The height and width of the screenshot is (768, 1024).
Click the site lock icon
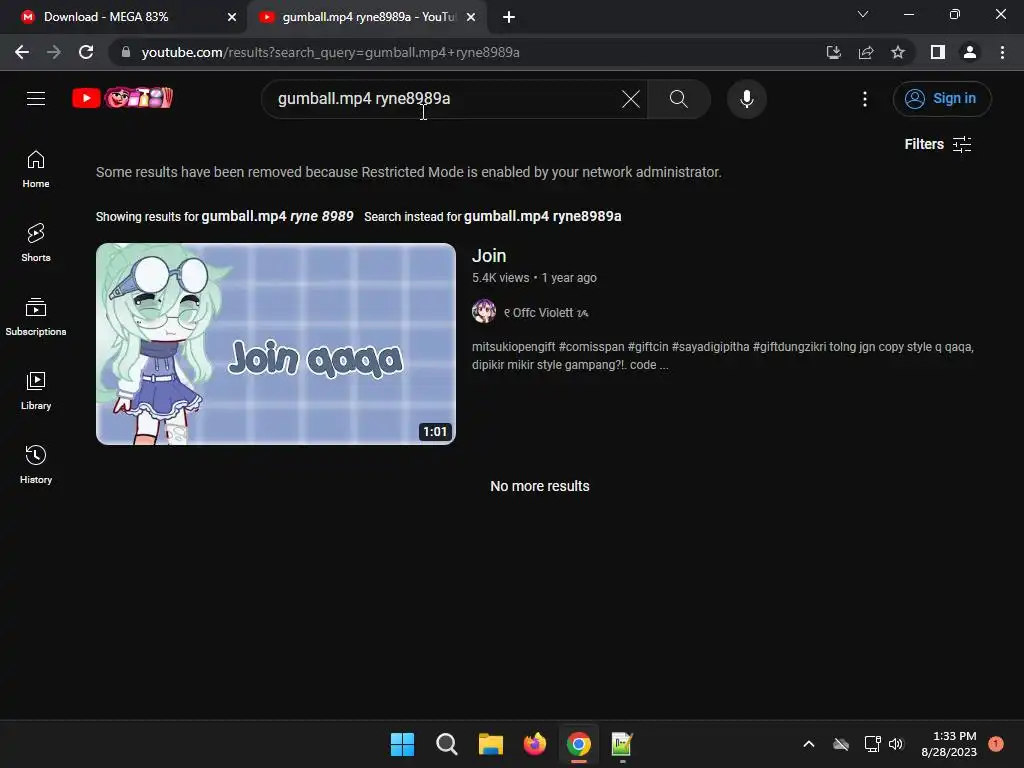[125, 52]
